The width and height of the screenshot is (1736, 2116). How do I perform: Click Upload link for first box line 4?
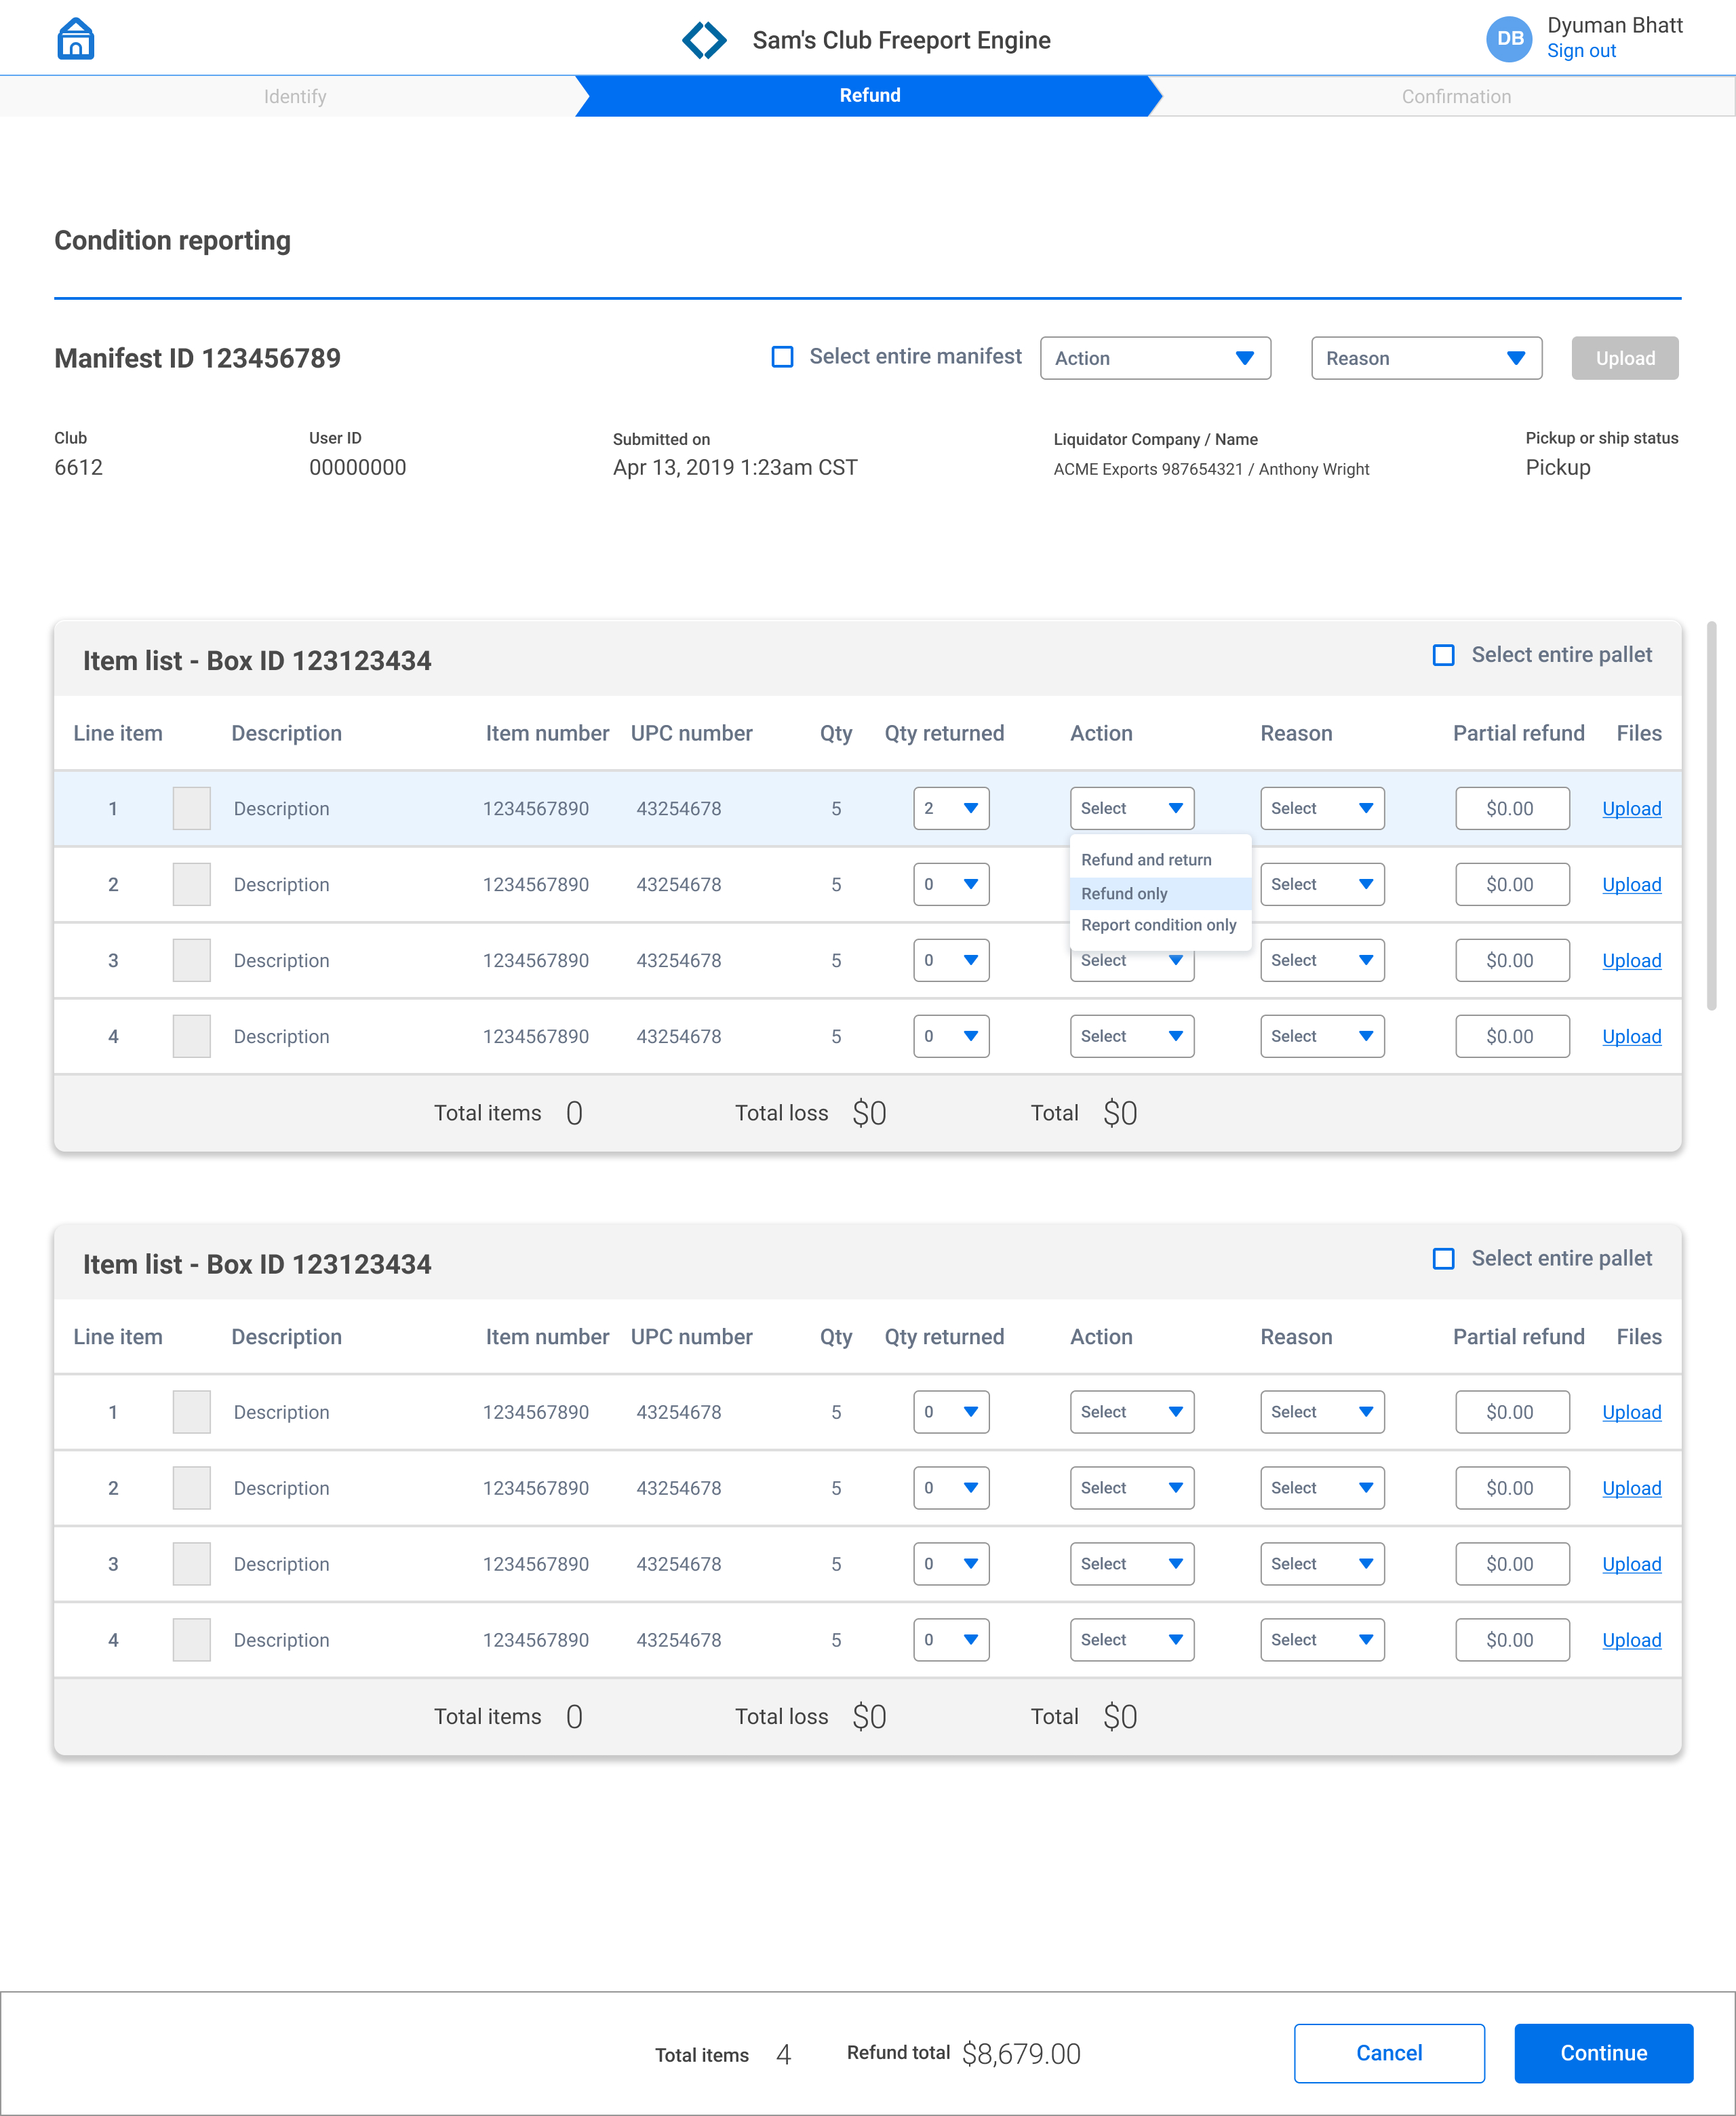pos(1631,1037)
